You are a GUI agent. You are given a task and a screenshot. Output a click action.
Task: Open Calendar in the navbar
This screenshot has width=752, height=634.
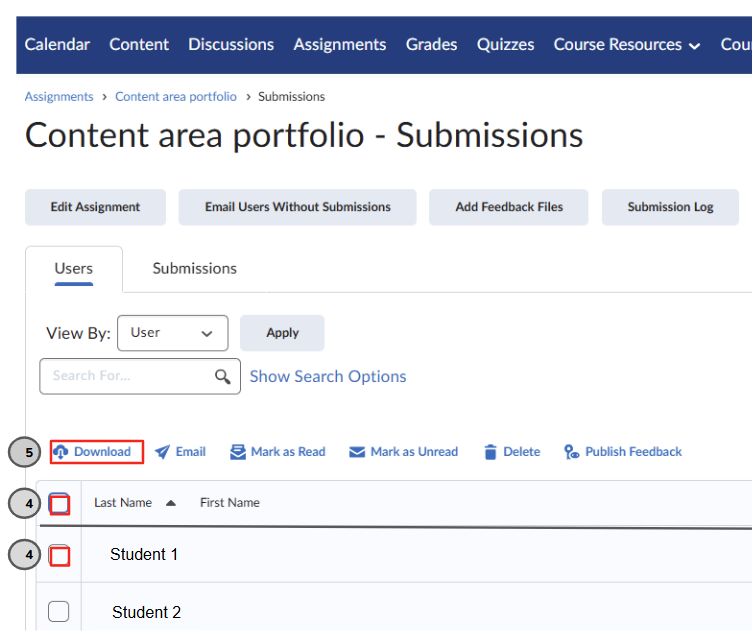[57, 45]
